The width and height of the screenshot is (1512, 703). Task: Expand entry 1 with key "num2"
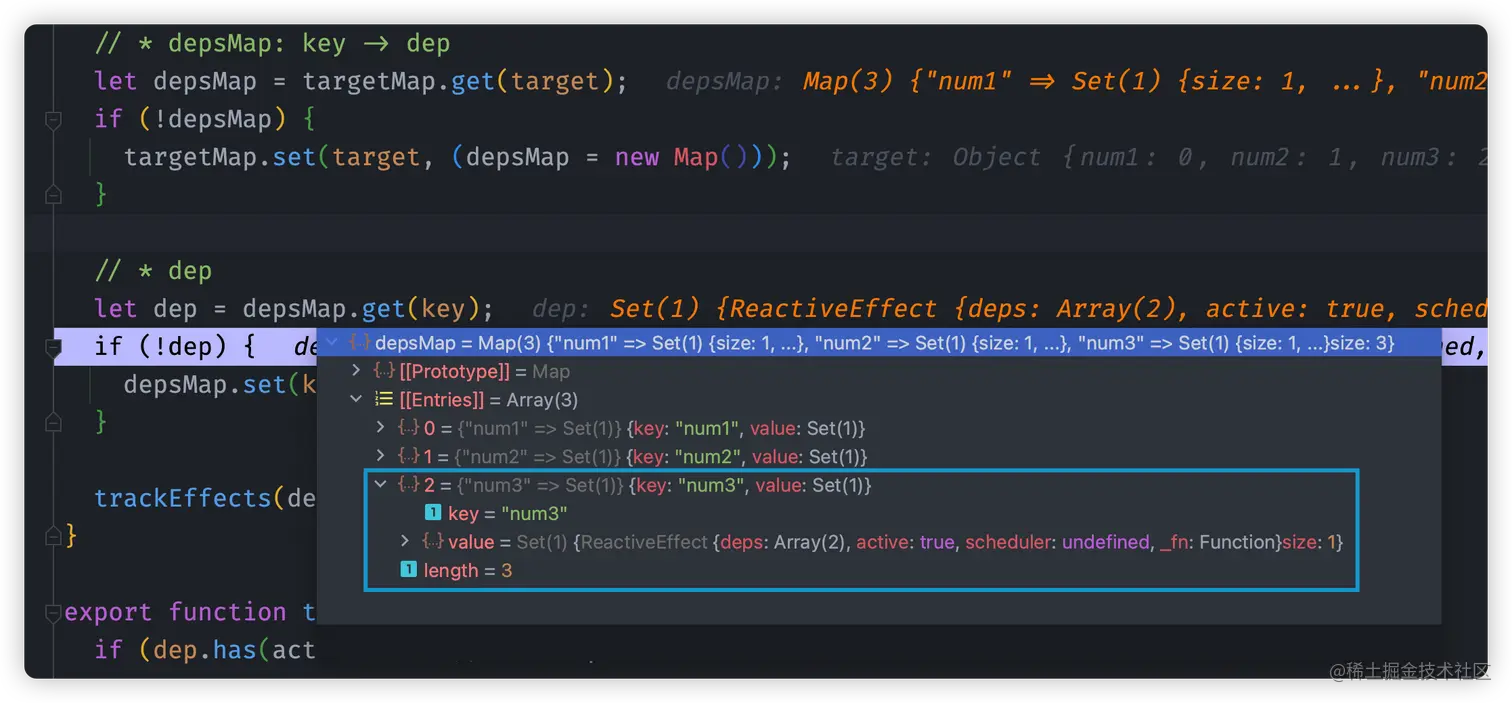coord(380,456)
